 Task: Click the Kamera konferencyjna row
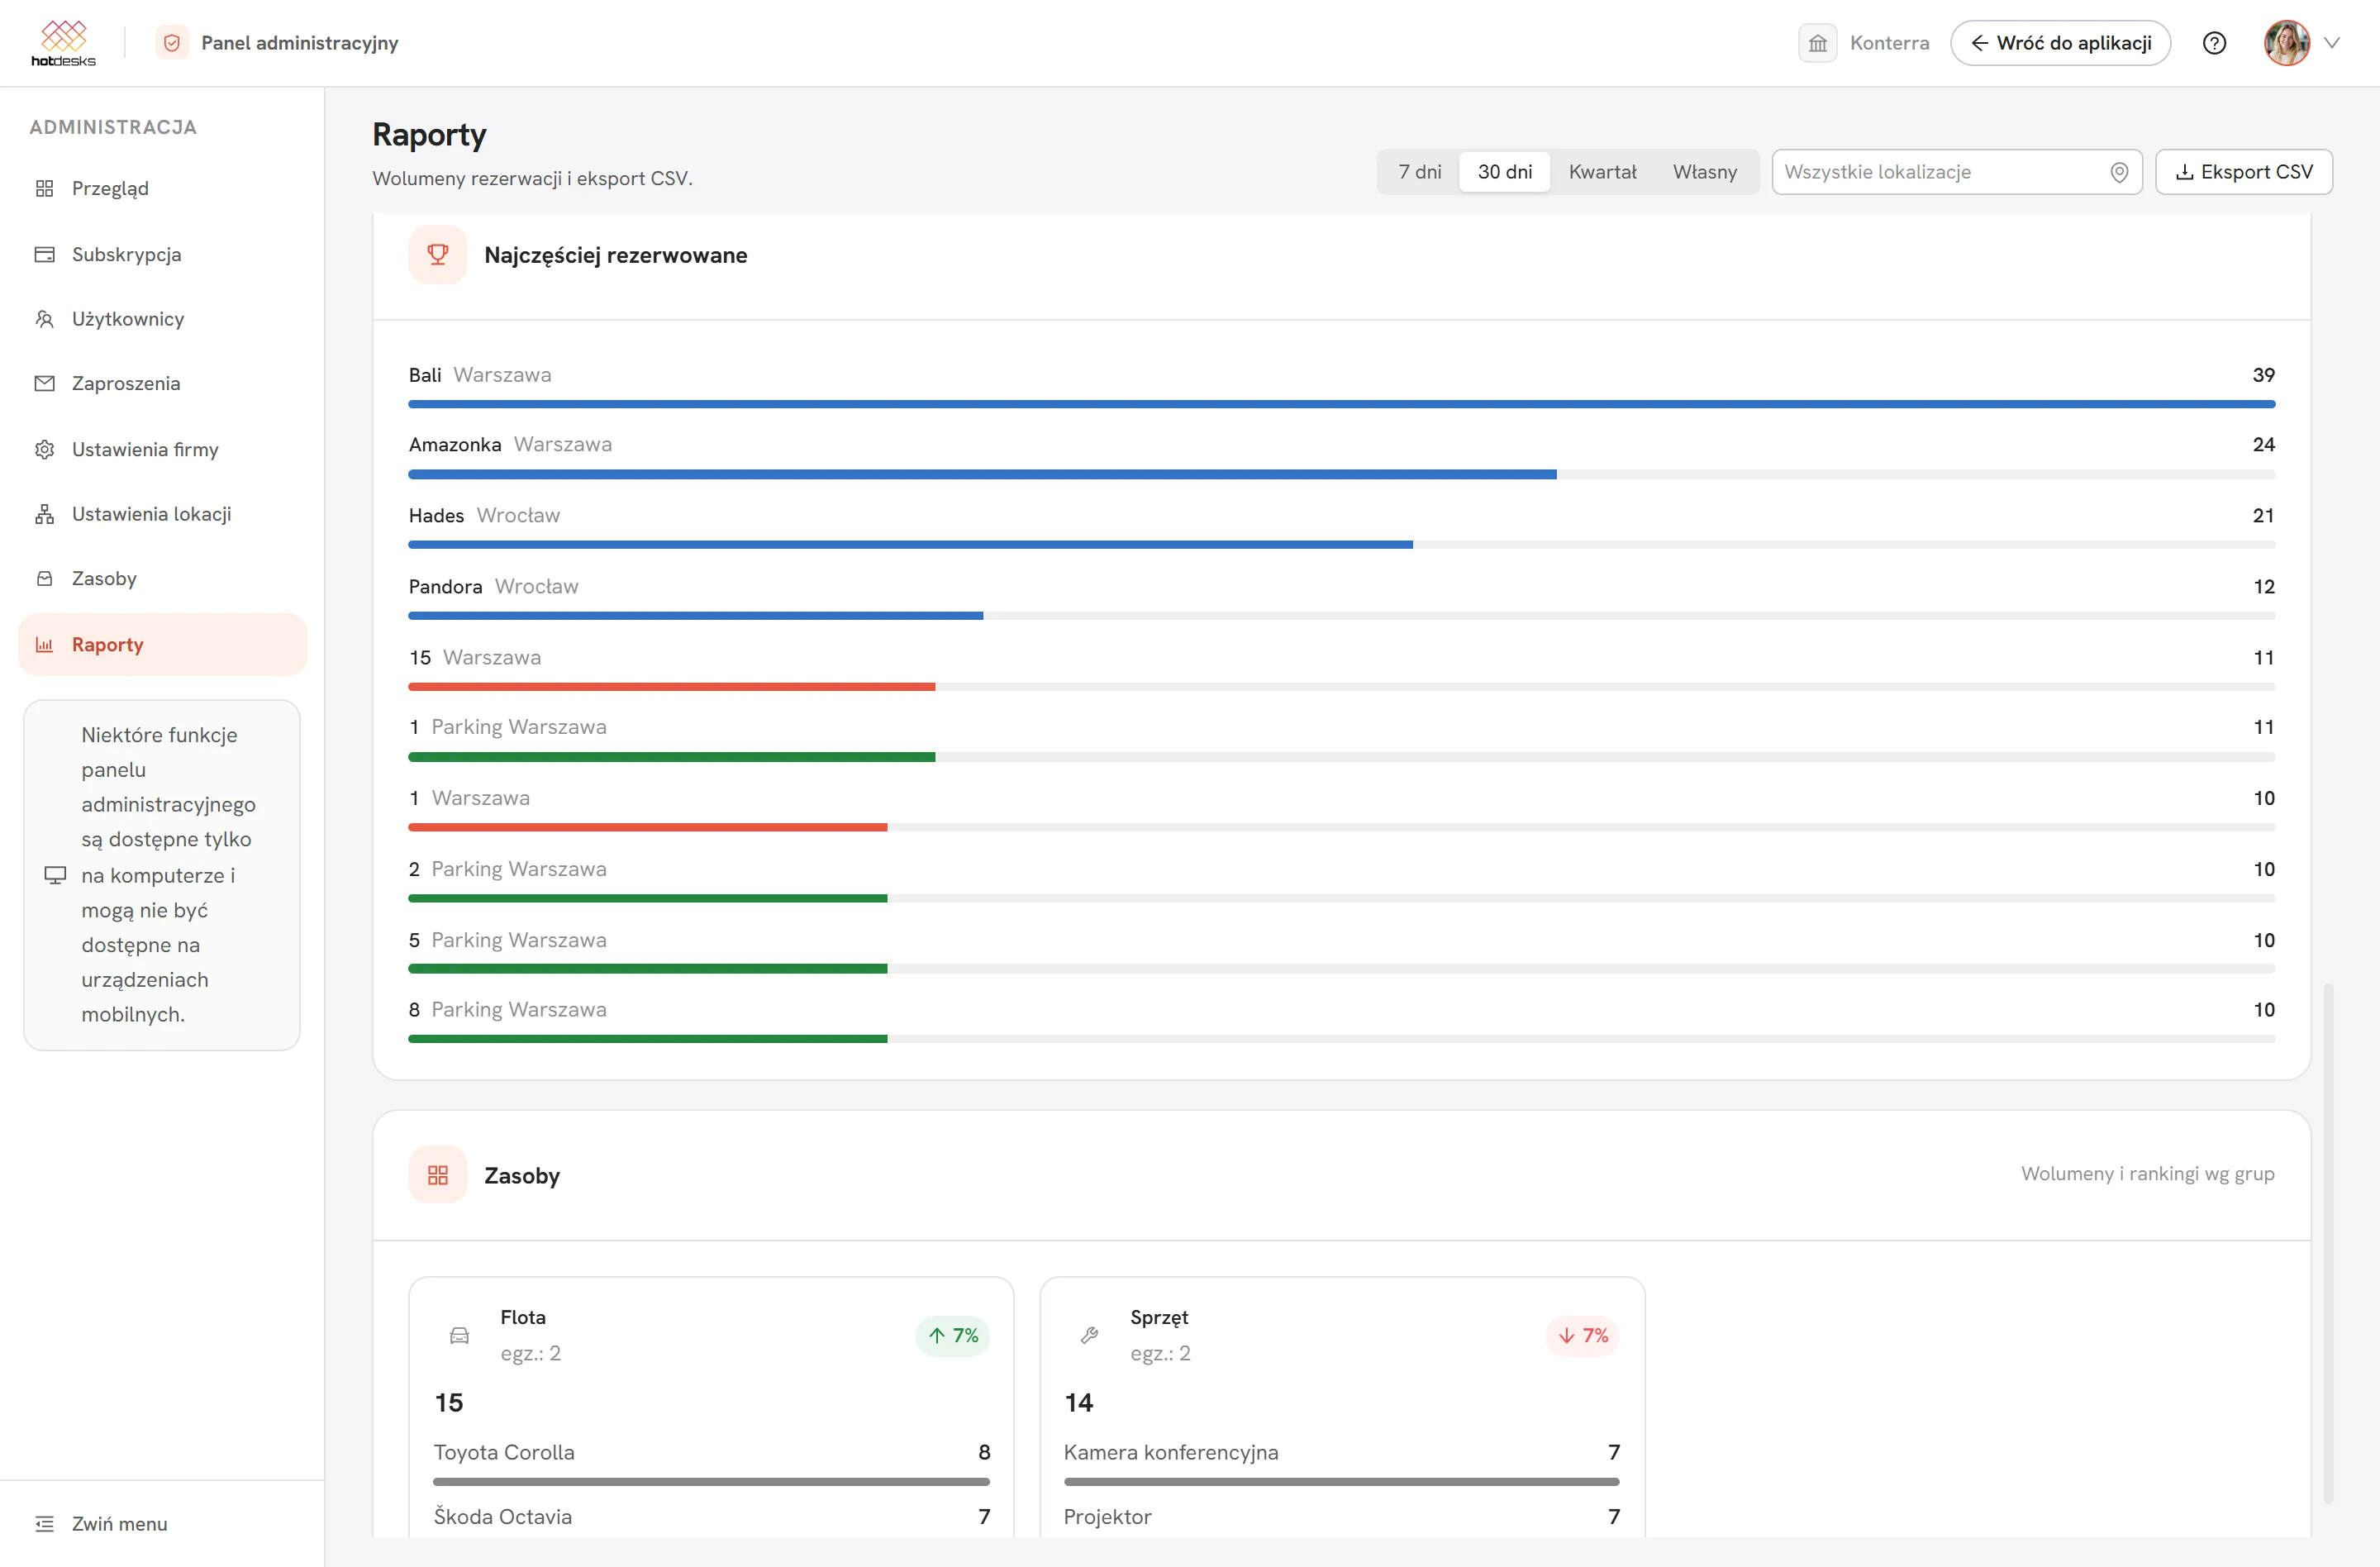(1341, 1462)
